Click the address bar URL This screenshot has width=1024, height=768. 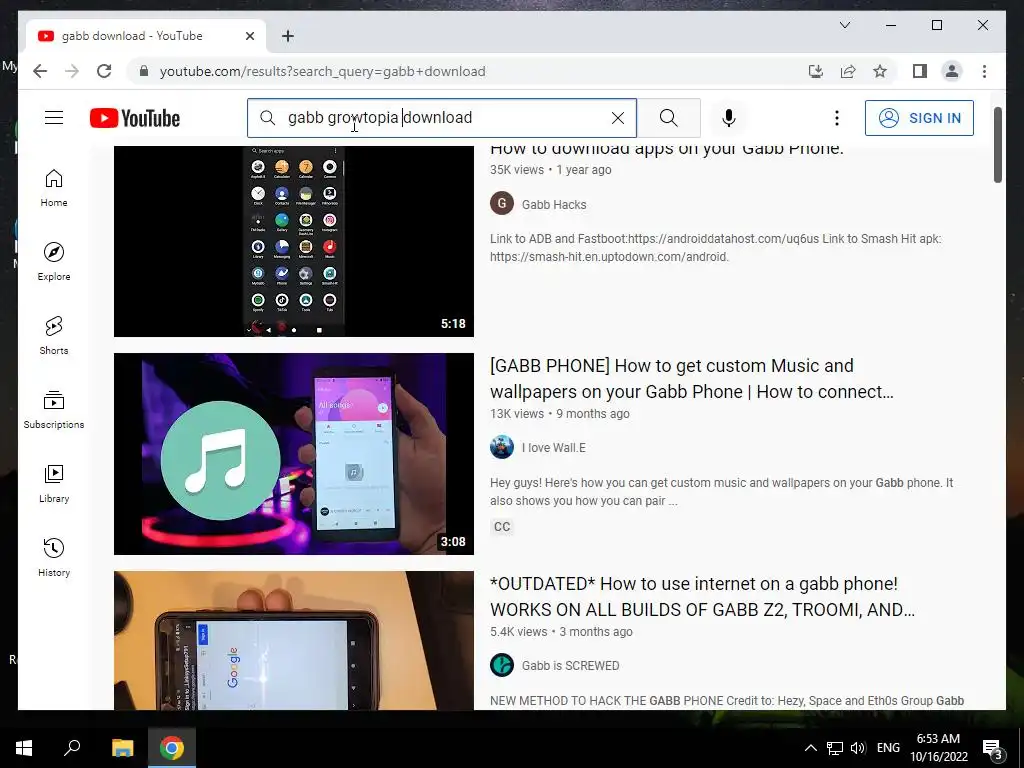(x=323, y=71)
